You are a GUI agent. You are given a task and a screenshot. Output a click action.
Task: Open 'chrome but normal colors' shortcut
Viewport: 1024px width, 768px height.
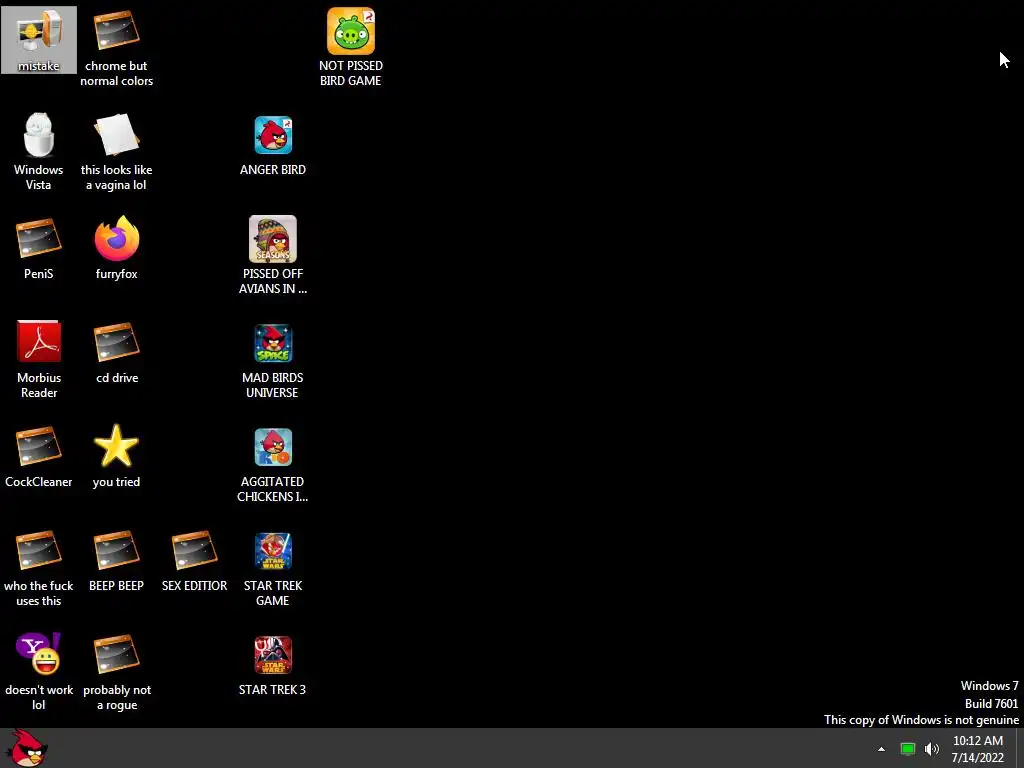116,47
